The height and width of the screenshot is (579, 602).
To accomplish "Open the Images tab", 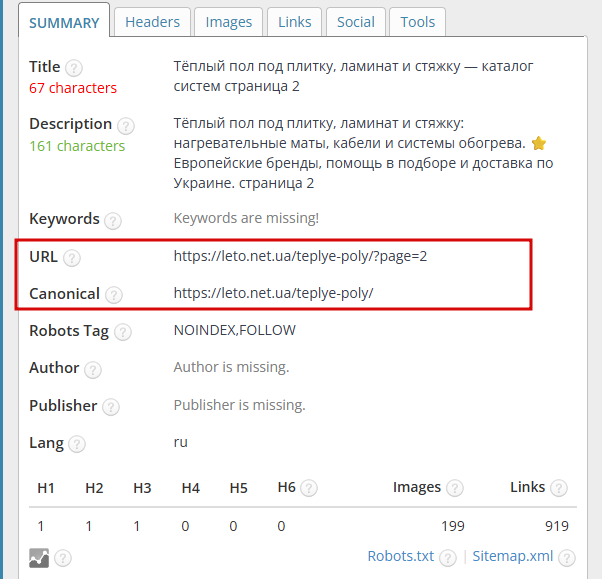I will 228,22.
